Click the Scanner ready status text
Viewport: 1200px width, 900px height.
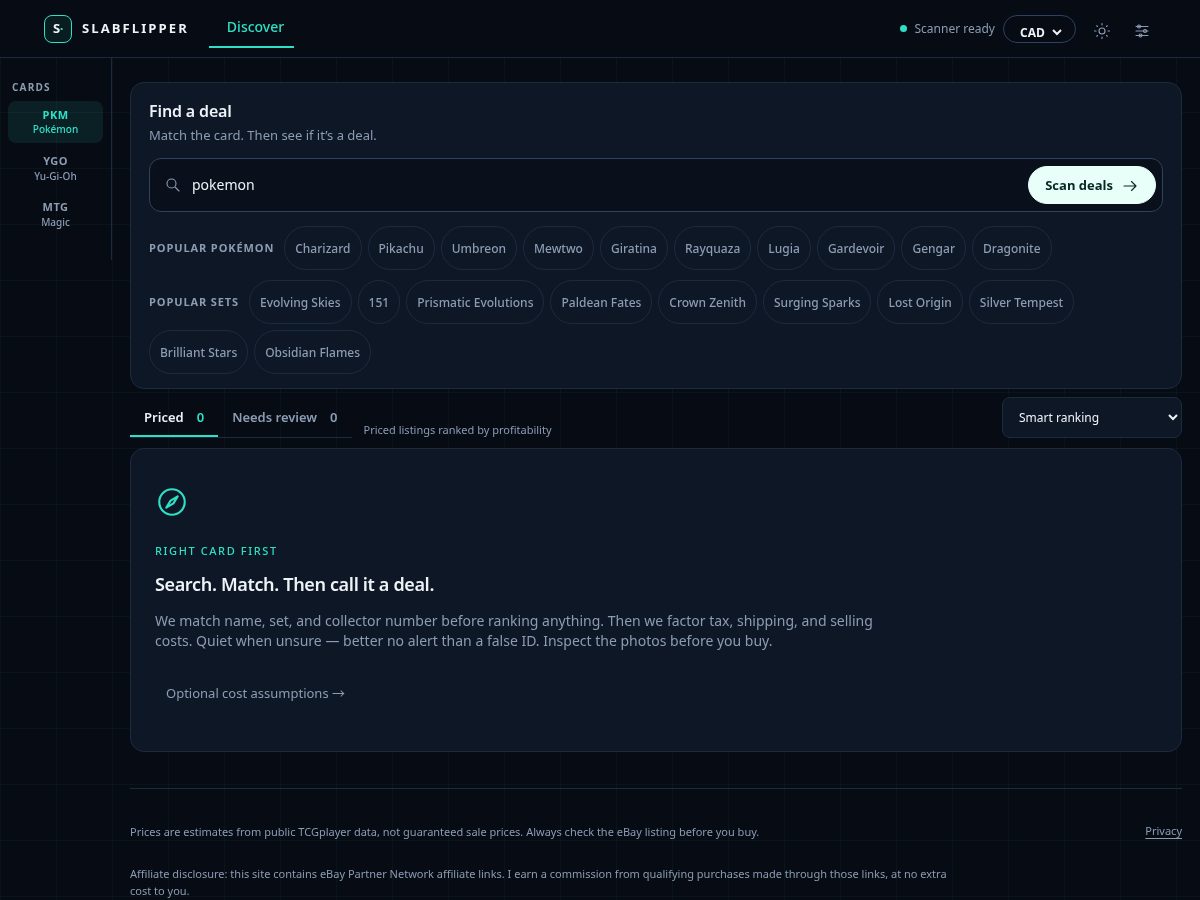pyautogui.click(x=954, y=29)
